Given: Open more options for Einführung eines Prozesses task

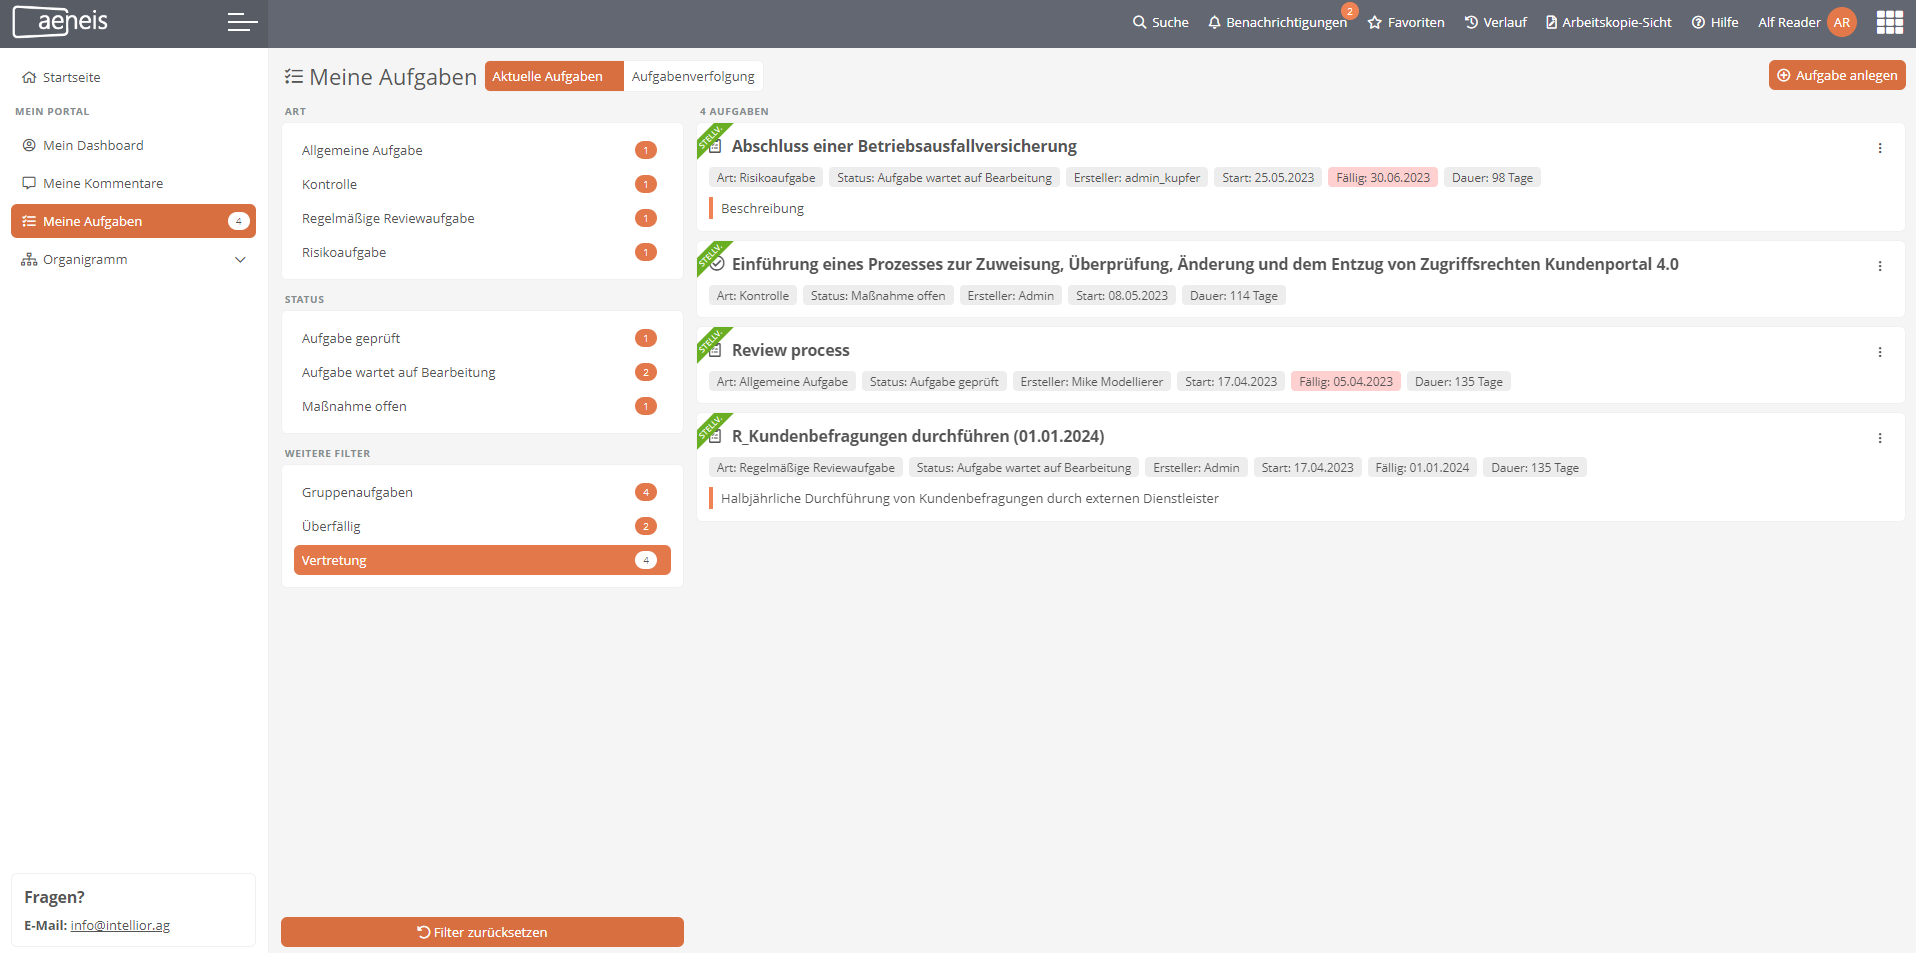Looking at the screenshot, I should (1880, 266).
